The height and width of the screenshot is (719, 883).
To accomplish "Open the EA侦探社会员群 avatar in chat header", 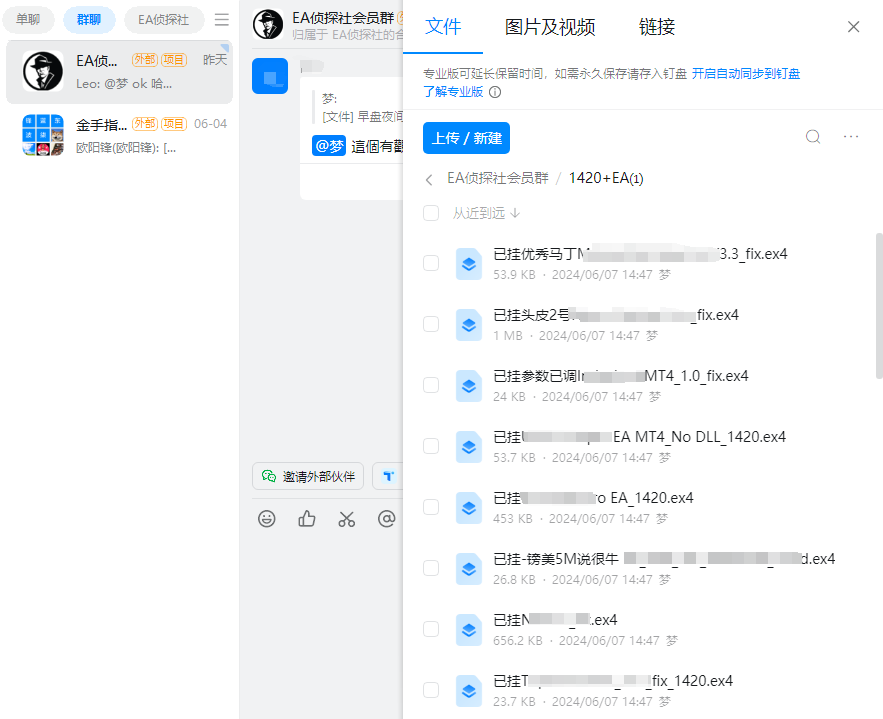I will (268, 24).
